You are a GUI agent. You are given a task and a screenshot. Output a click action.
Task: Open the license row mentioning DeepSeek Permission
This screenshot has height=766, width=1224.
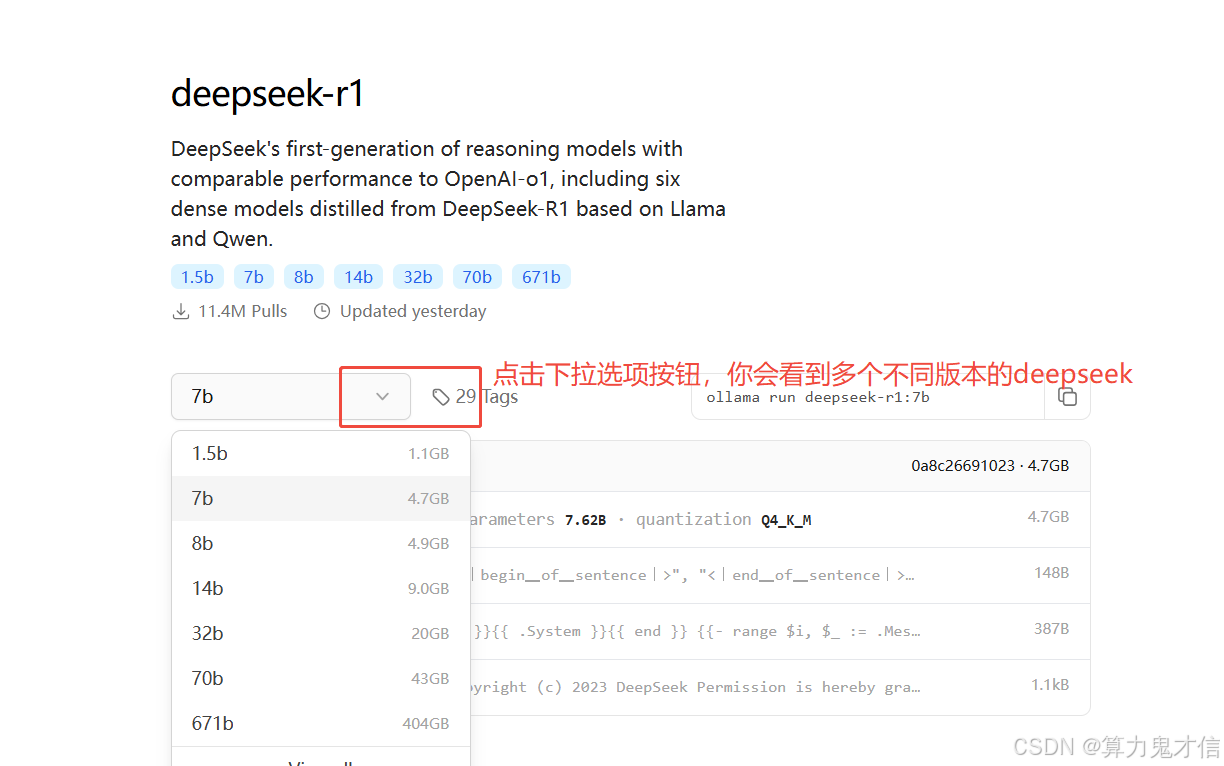780,687
